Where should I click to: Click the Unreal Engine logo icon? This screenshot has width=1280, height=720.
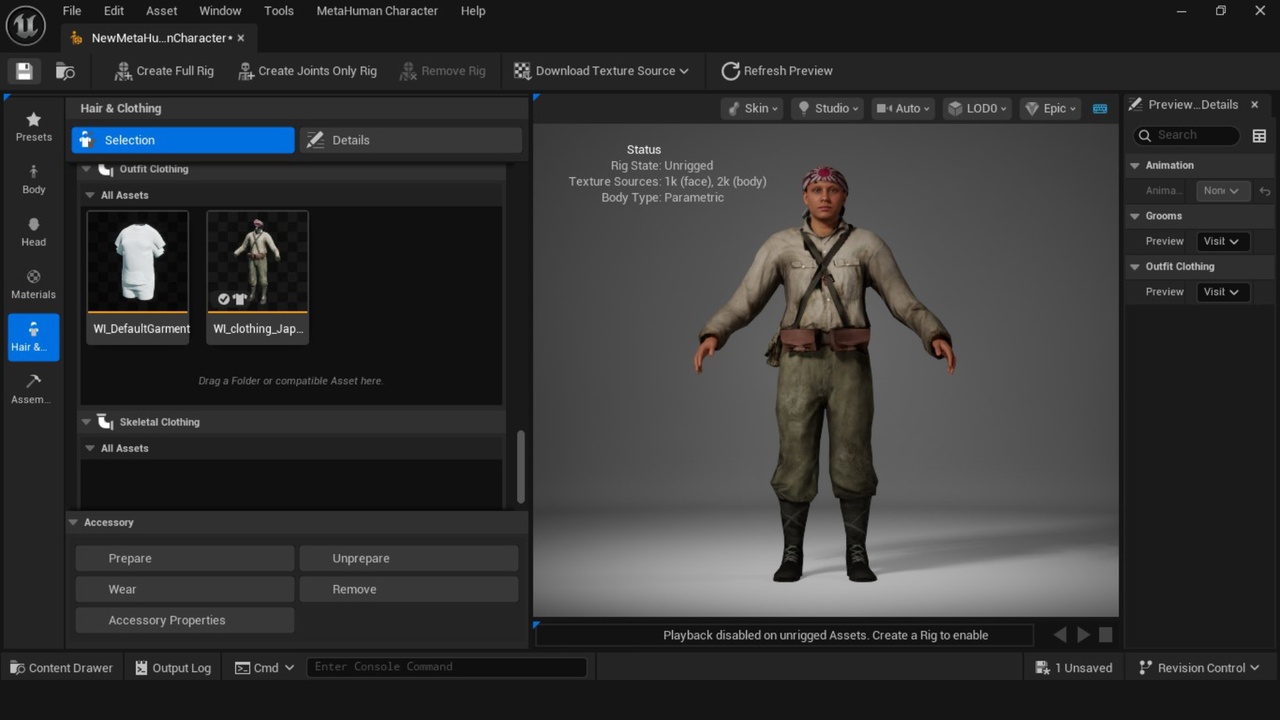(25, 25)
